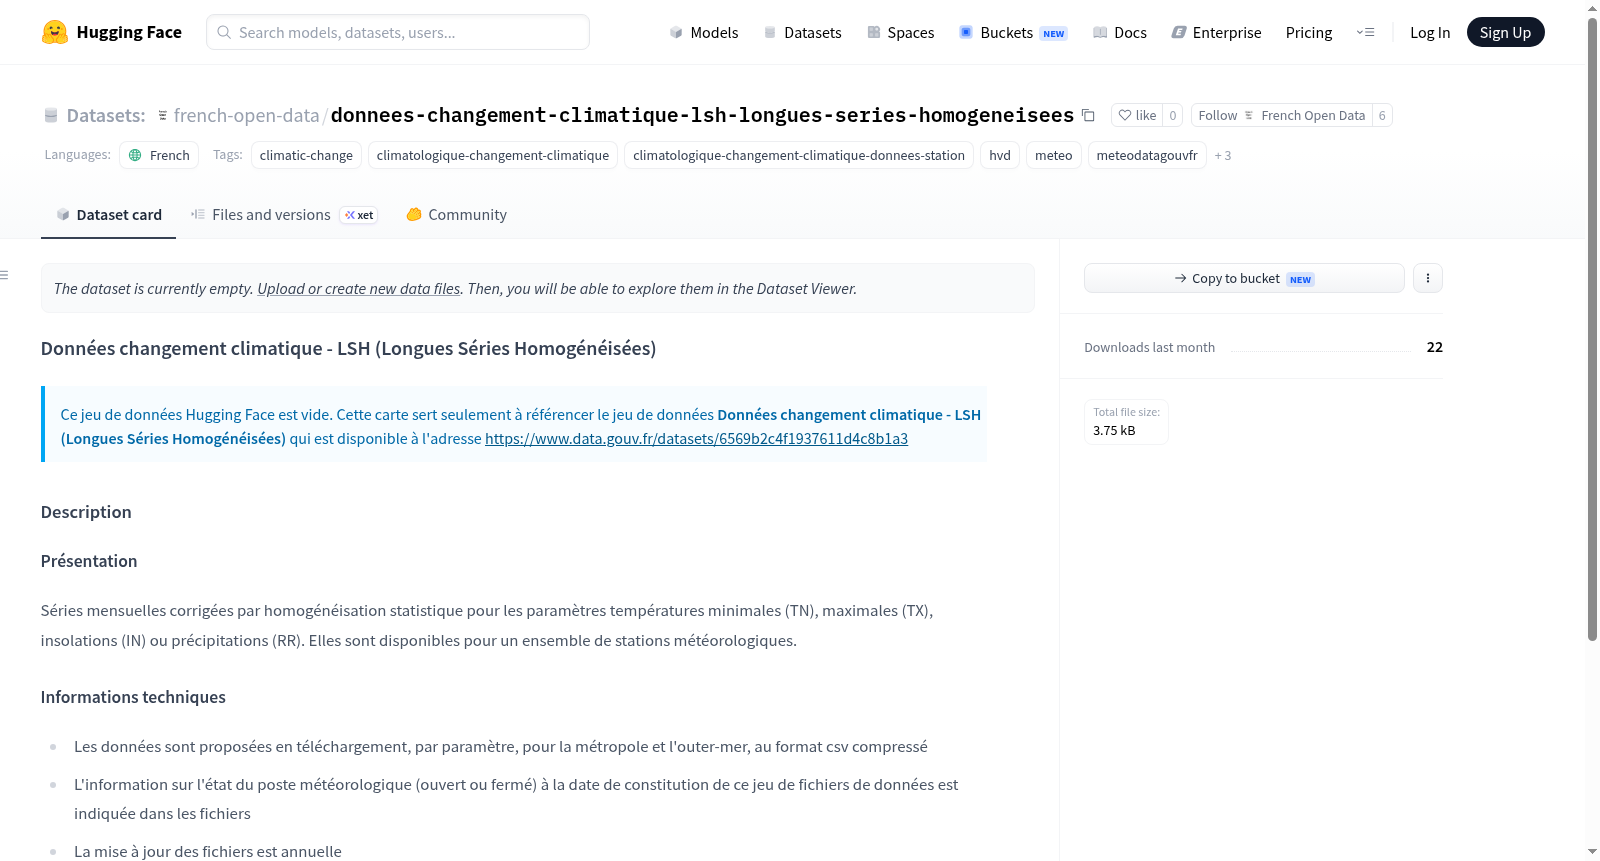Click the Description heading
The image size is (1600, 861).
(x=86, y=512)
